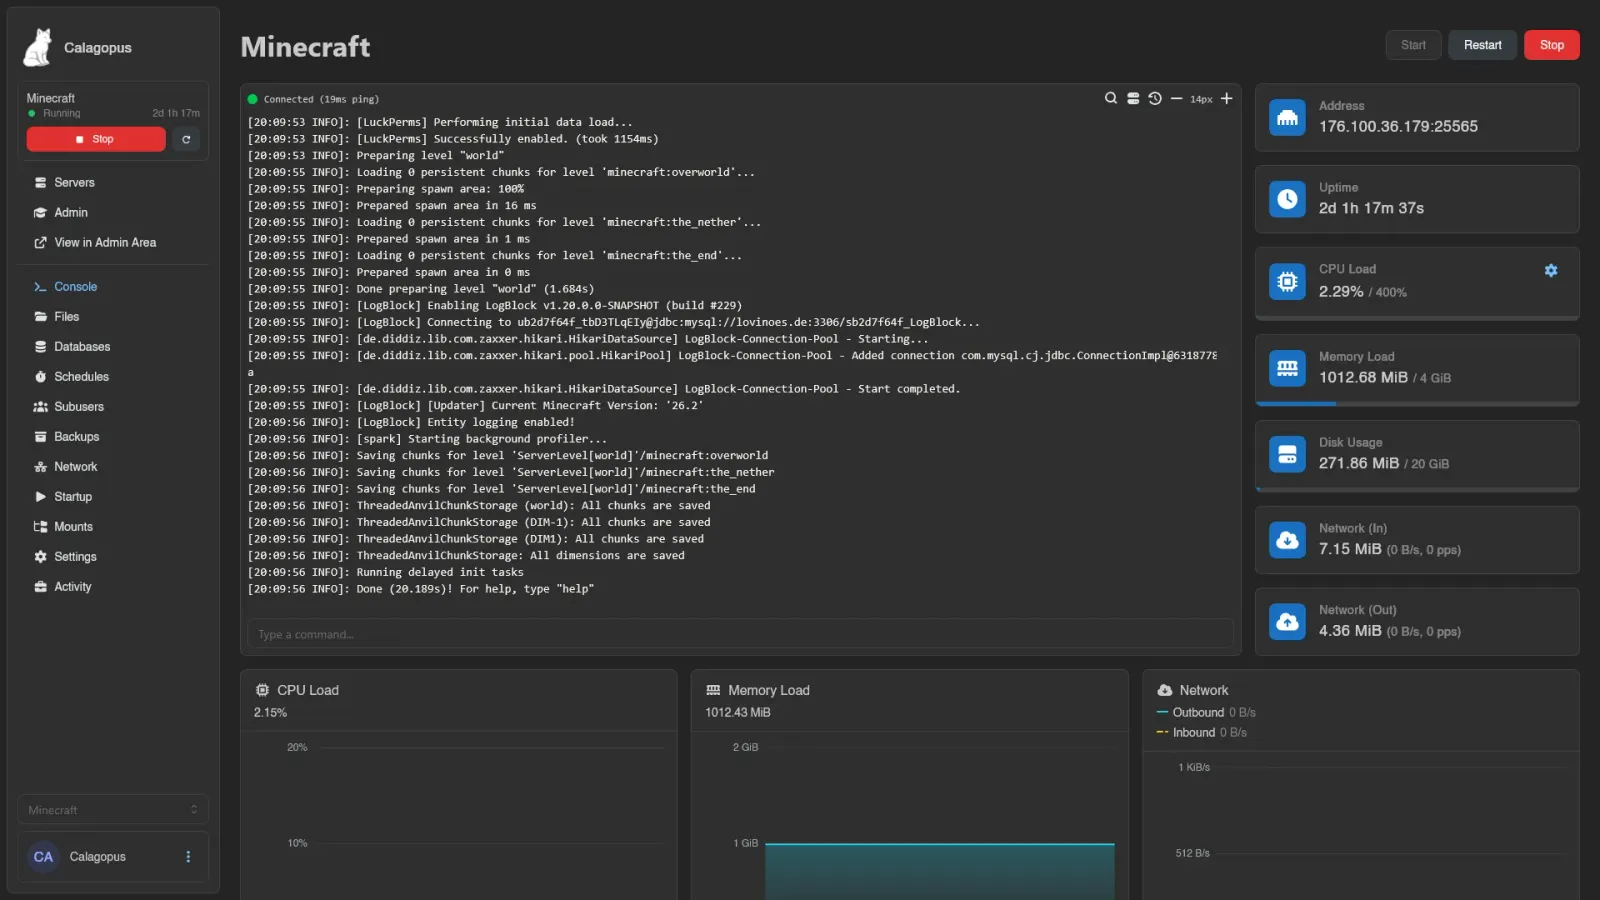The width and height of the screenshot is (1600, 900).
Task: Open the Schedules section
Action: [x=113, y=377]
